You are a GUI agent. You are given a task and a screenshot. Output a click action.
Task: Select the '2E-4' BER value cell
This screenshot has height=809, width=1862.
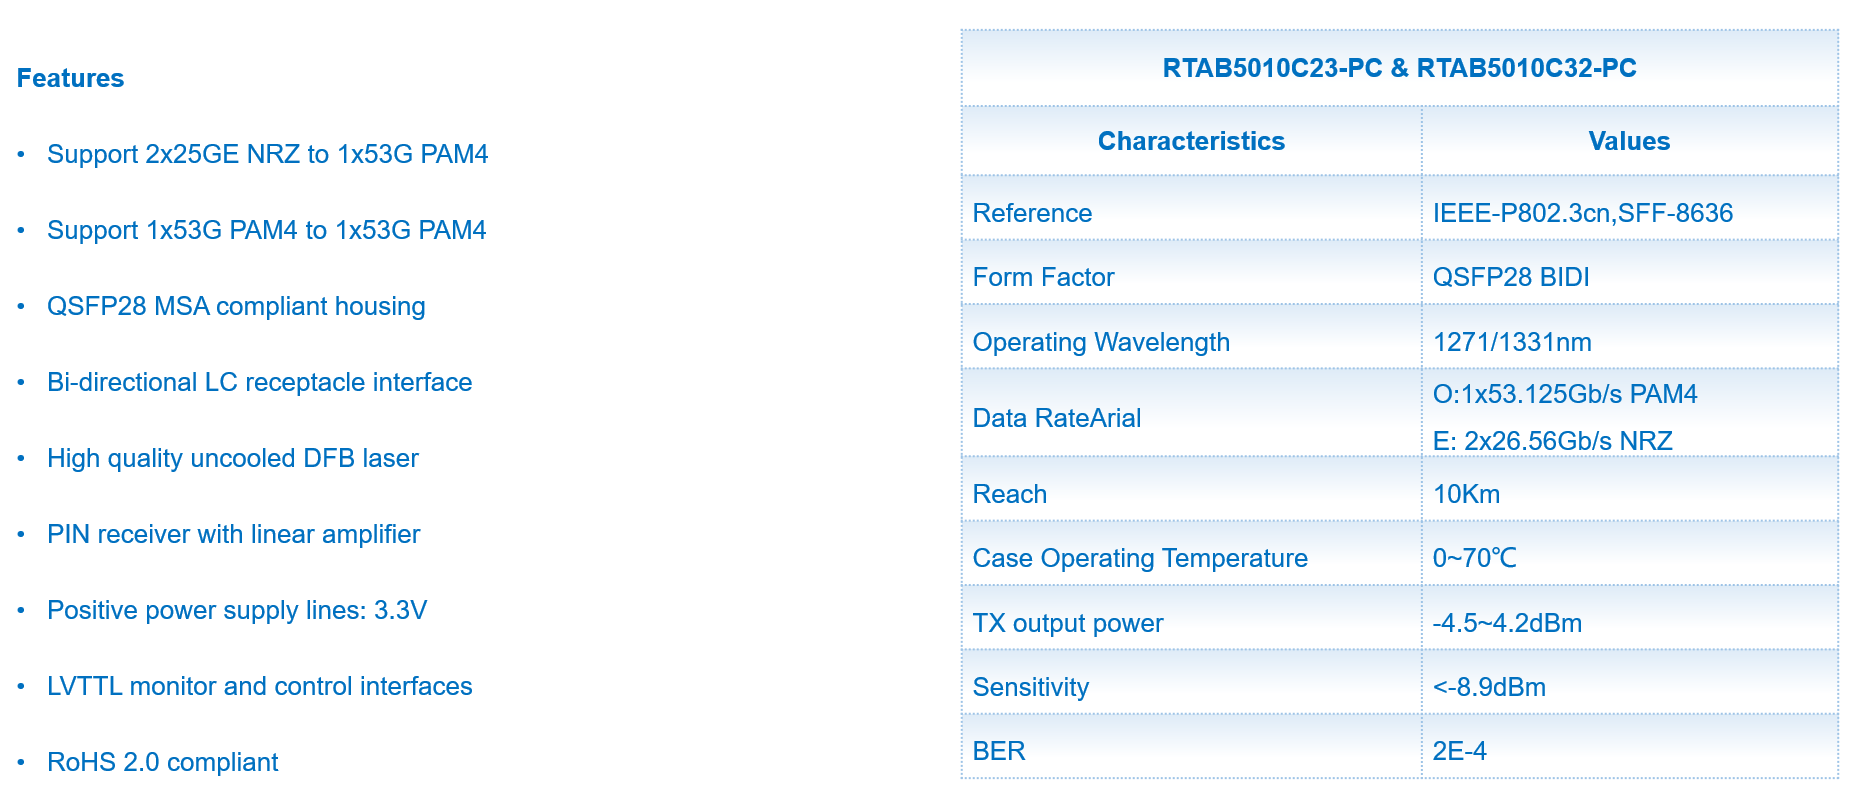point(1459,751)
